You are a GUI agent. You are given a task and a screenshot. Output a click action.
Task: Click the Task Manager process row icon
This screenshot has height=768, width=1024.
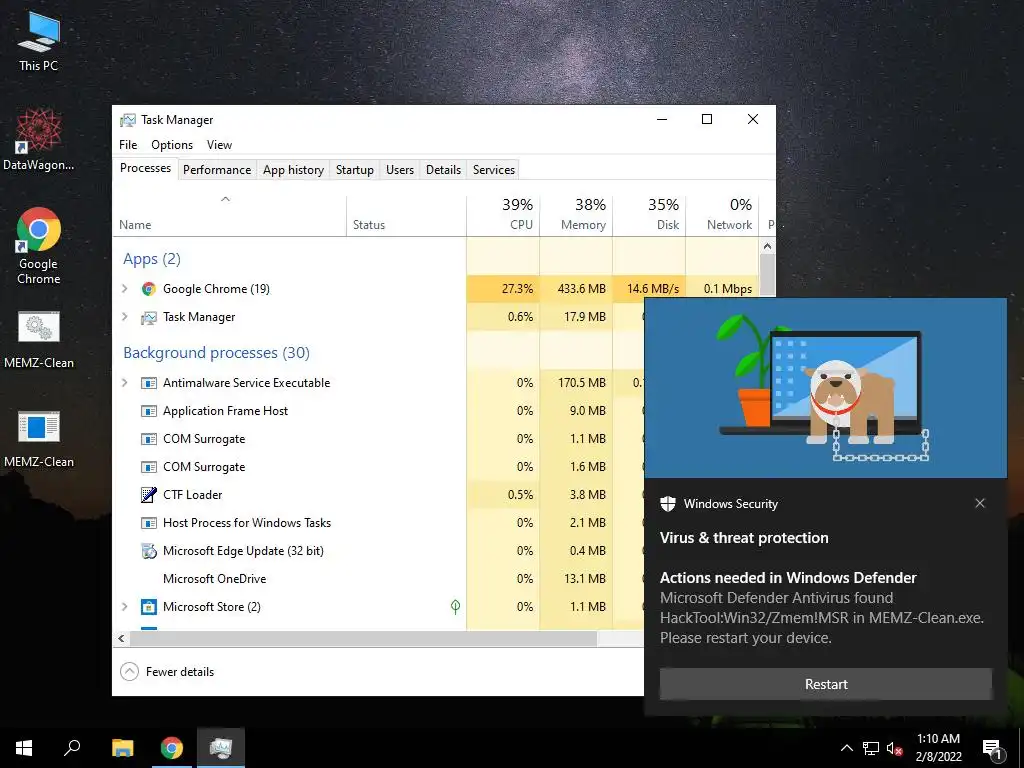(x=149, y=317)
